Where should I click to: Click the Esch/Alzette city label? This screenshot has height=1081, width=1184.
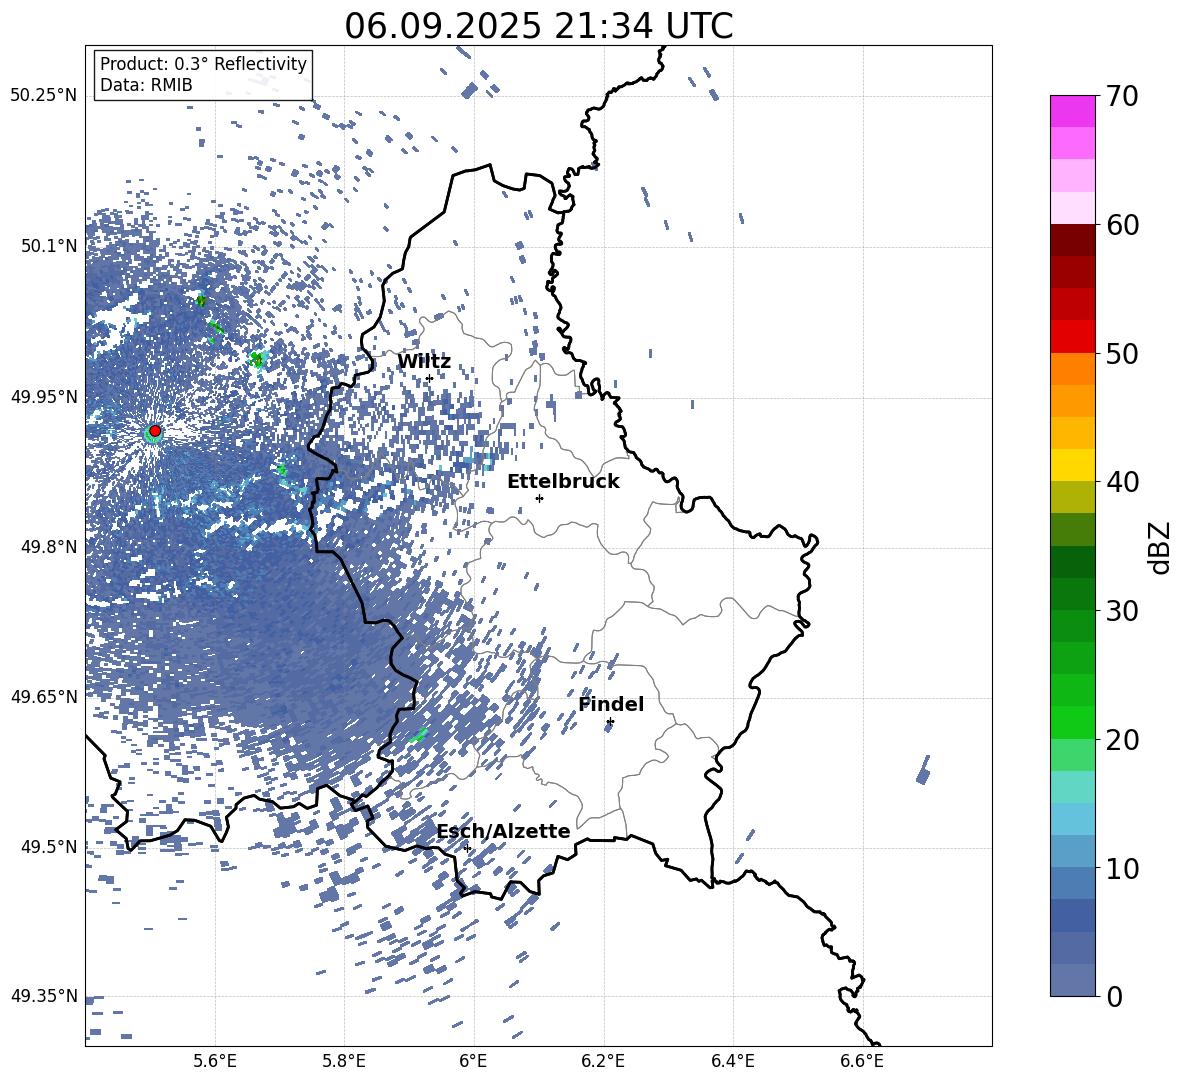click(x=504, y=831)
